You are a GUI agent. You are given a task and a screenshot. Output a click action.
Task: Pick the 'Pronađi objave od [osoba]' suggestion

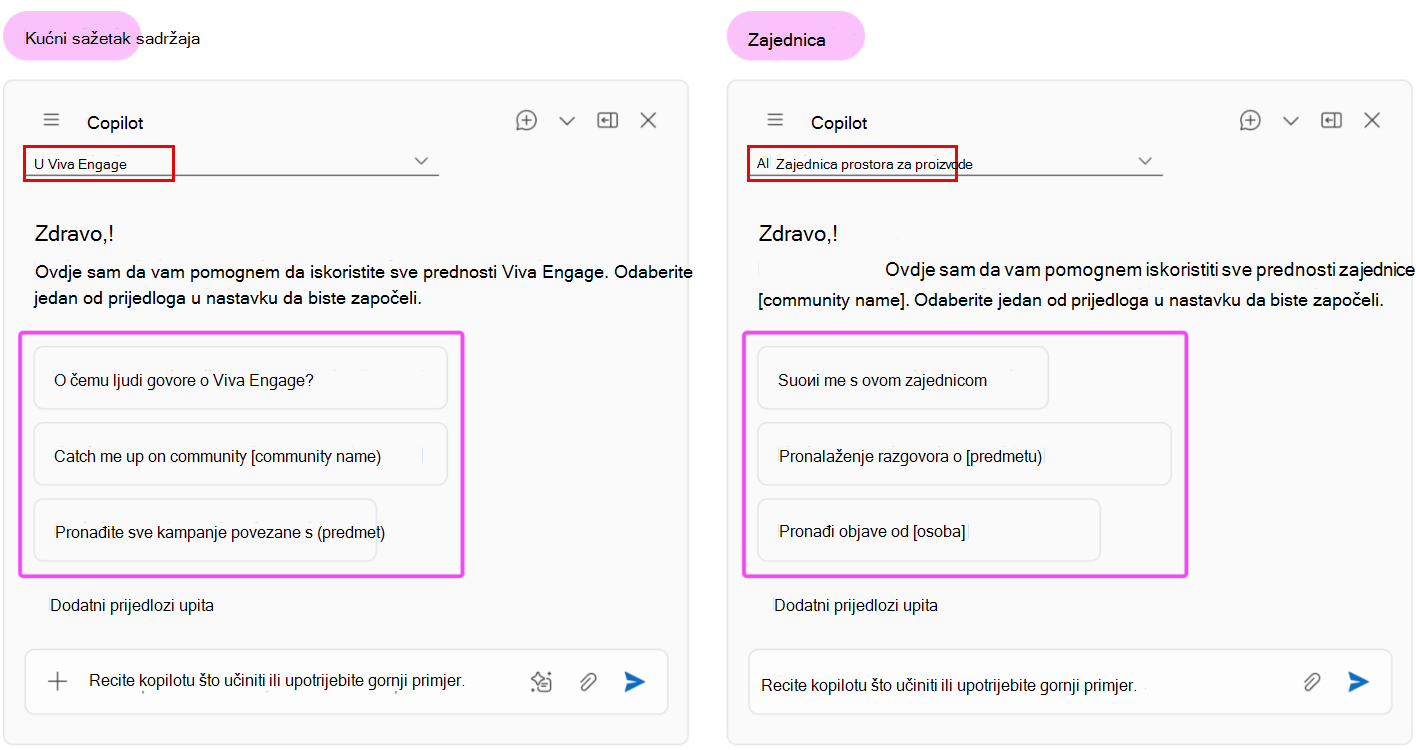click(929, 531)
